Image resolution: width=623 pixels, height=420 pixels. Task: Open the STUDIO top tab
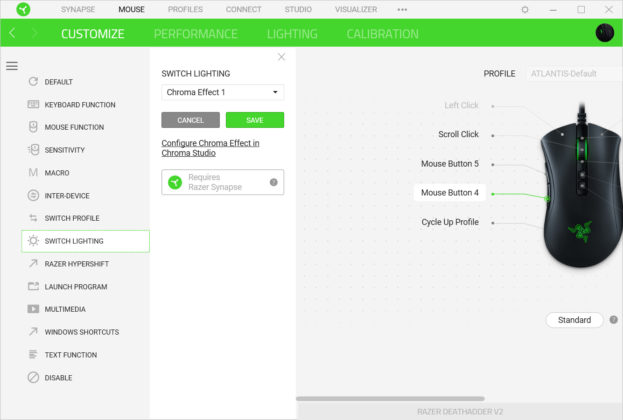(x=298, y=10)
